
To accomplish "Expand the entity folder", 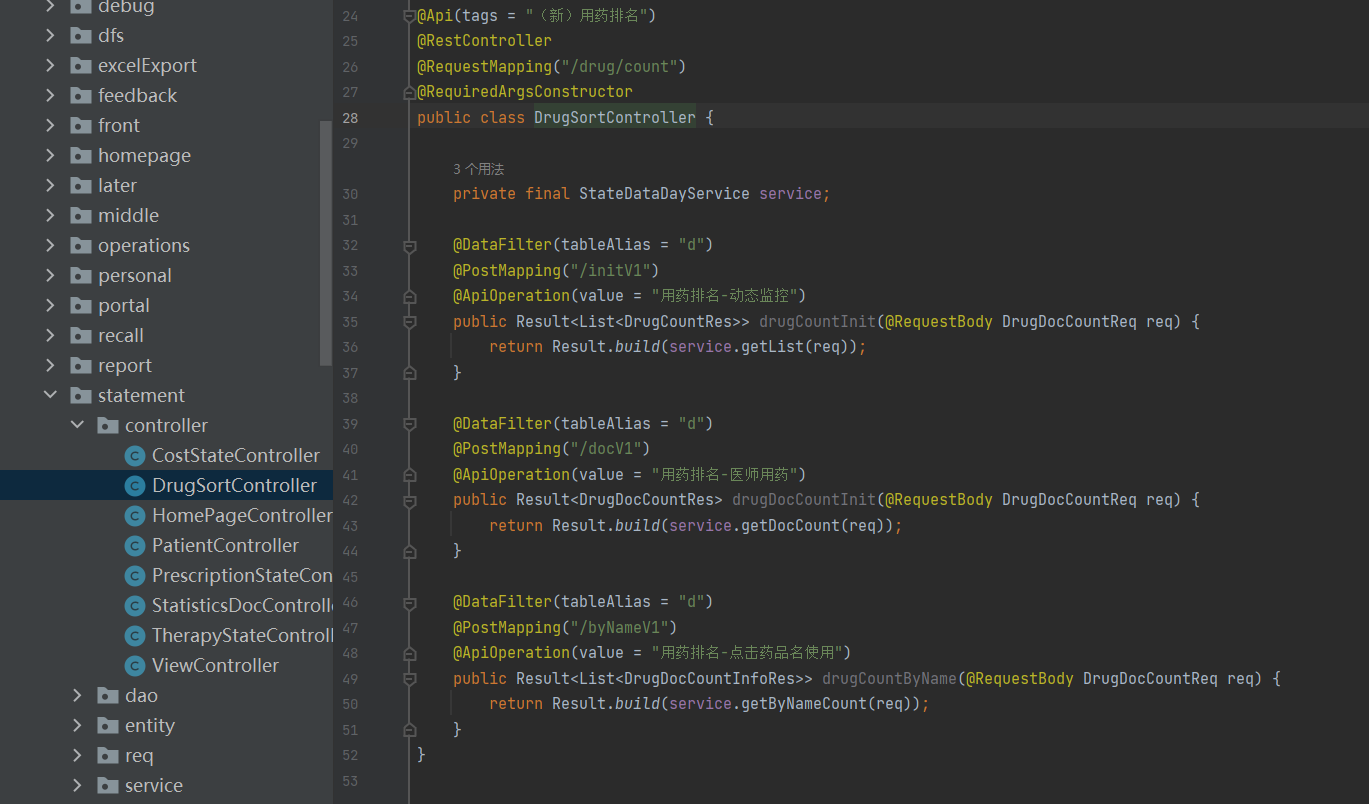I will [77, 726].
